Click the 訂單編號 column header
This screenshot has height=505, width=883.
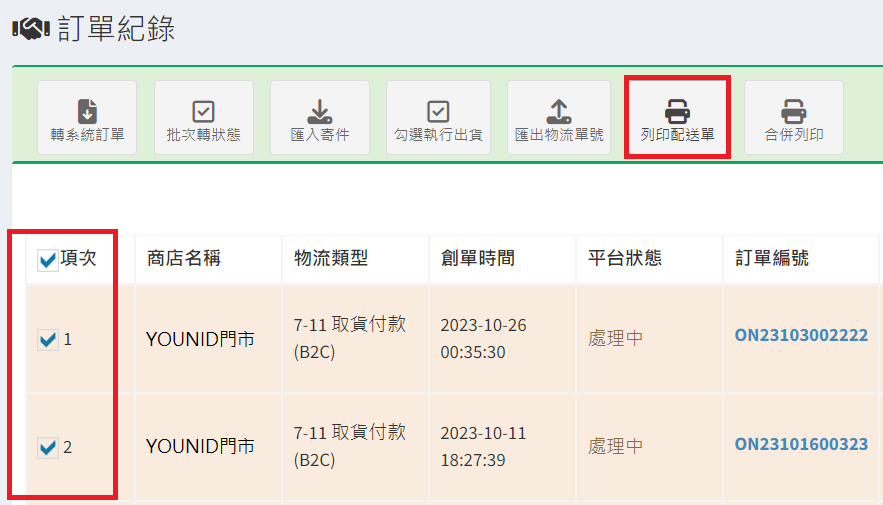coord(772,259)
